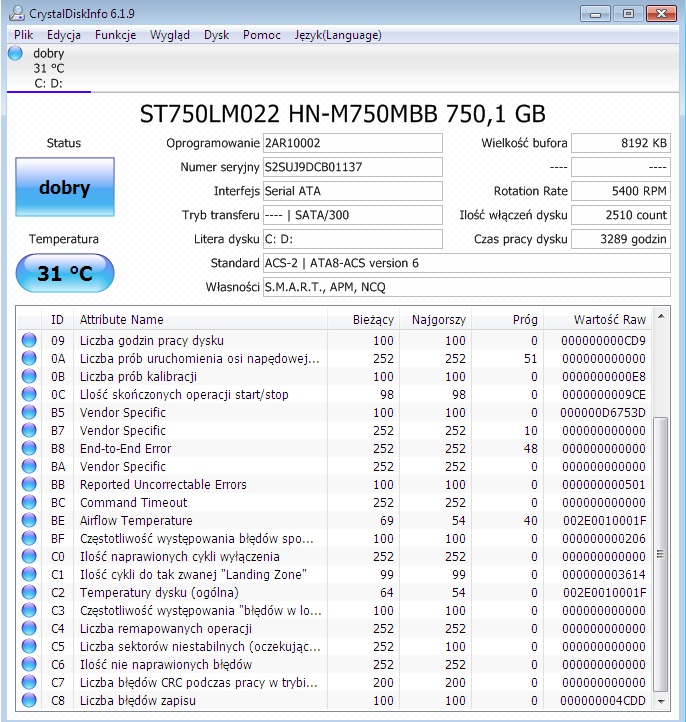This screenshot has width=686, height=722.
Task: Open the Dysk menu
Action: click(216, 35)
